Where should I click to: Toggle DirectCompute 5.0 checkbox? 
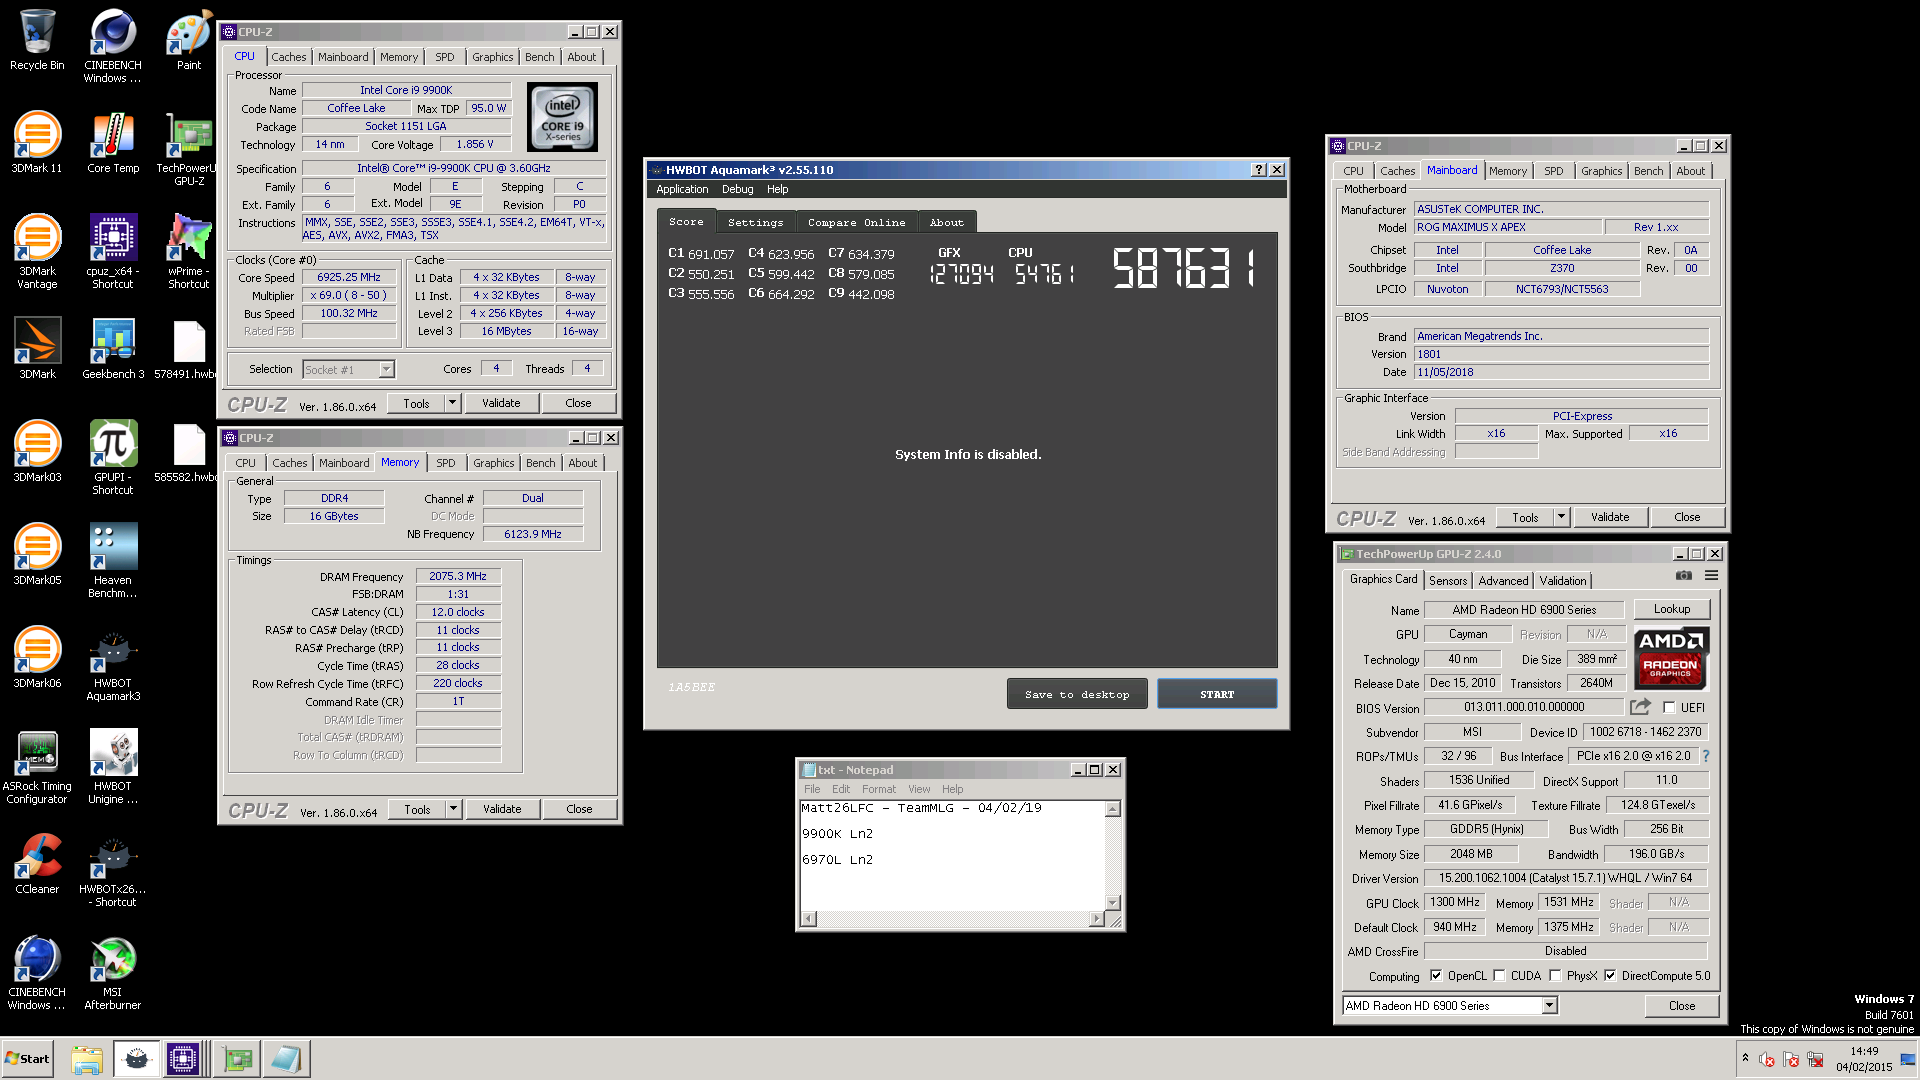1610,976
